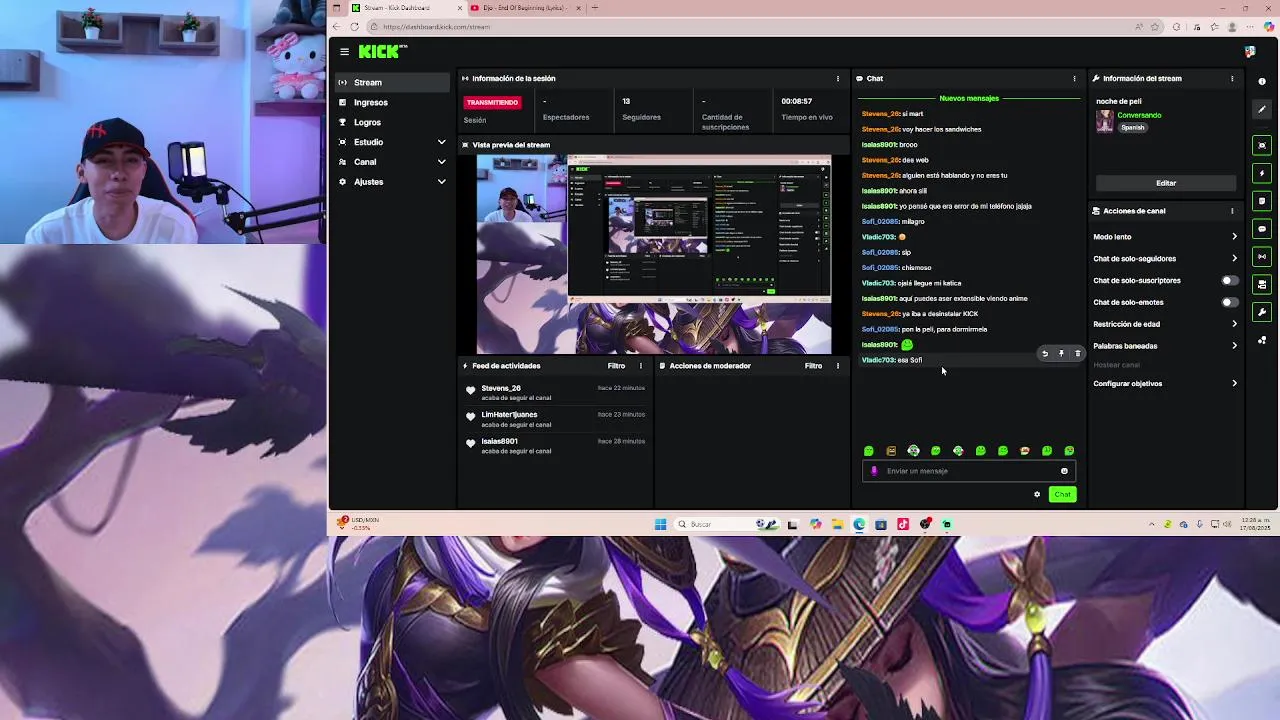Open Acciones de canal options menu

click(1232, 211)
